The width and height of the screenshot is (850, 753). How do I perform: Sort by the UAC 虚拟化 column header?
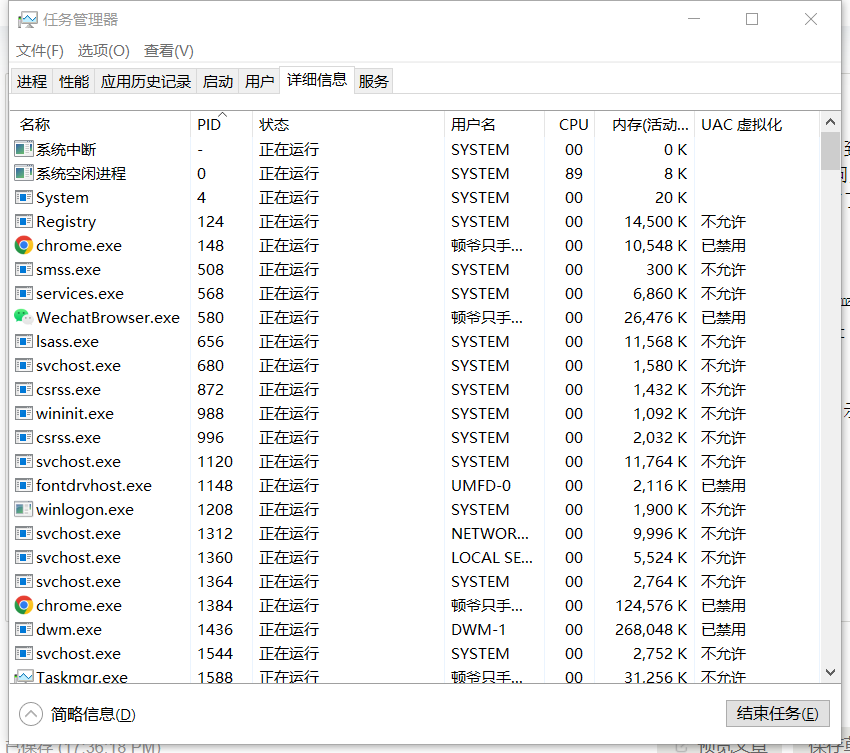pyautogui.click(x=757, y=125)
